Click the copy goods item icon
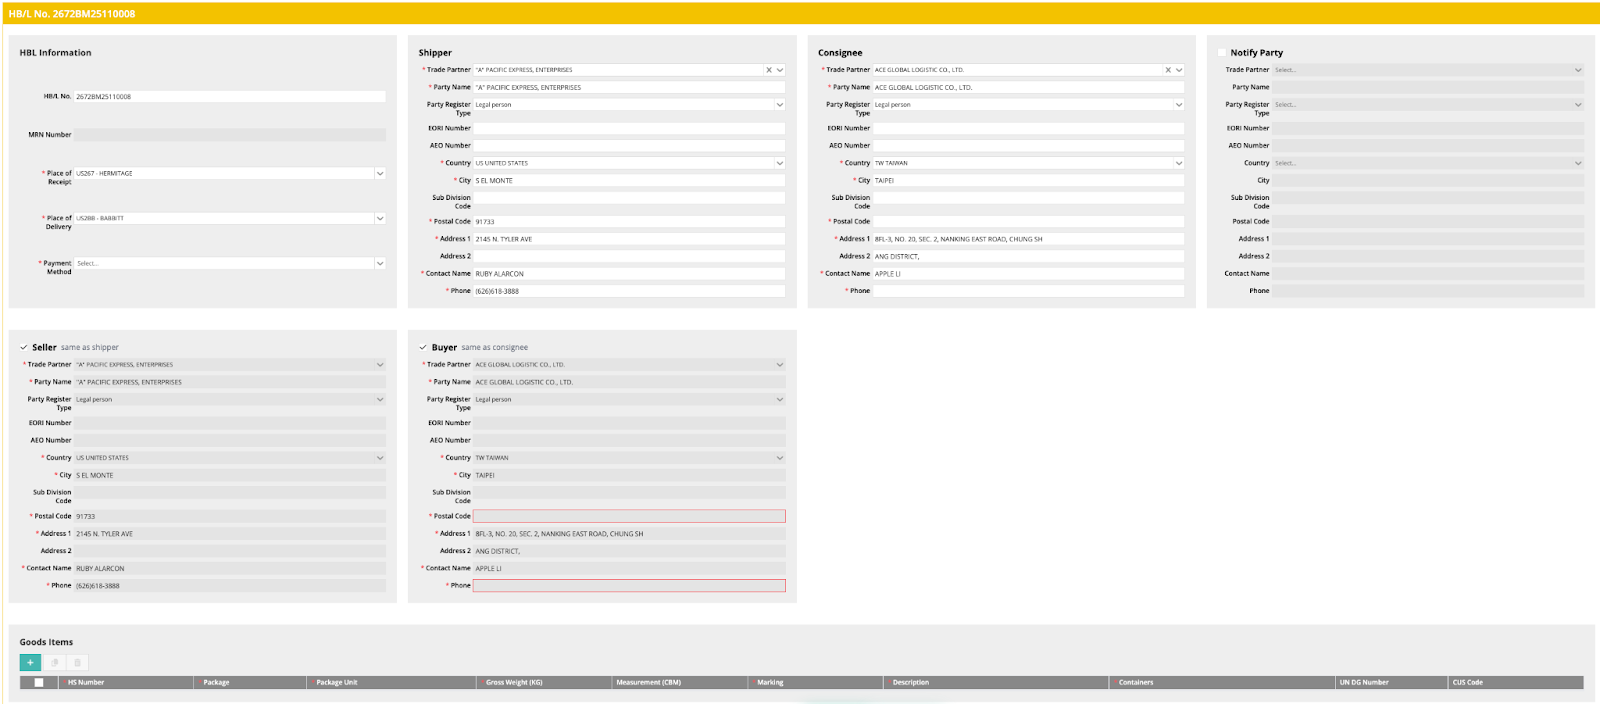The image size is (1600, 704). point(54,662)
